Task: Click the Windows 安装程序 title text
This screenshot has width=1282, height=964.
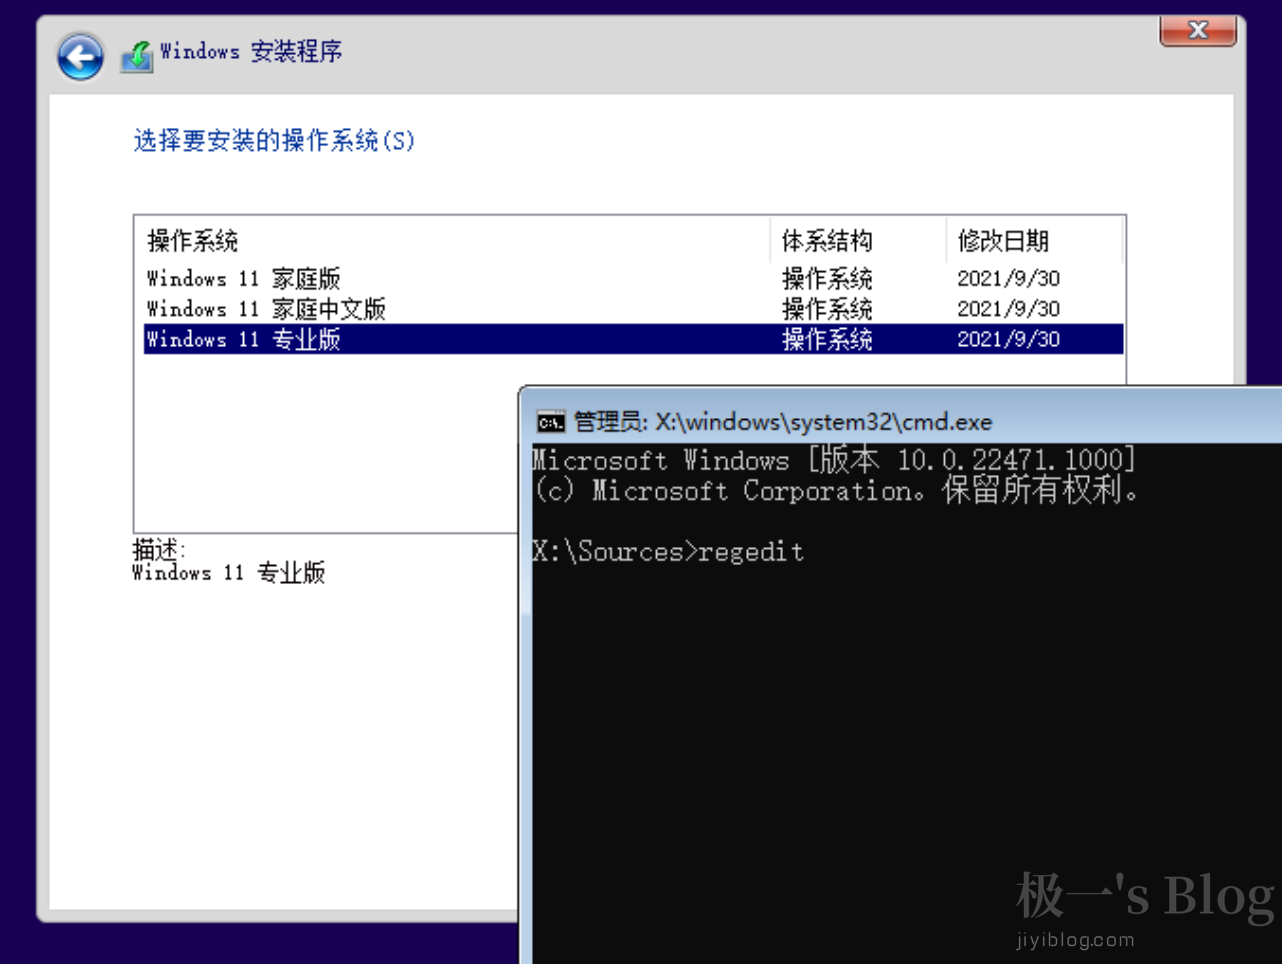Action: (x=251, y=51)
